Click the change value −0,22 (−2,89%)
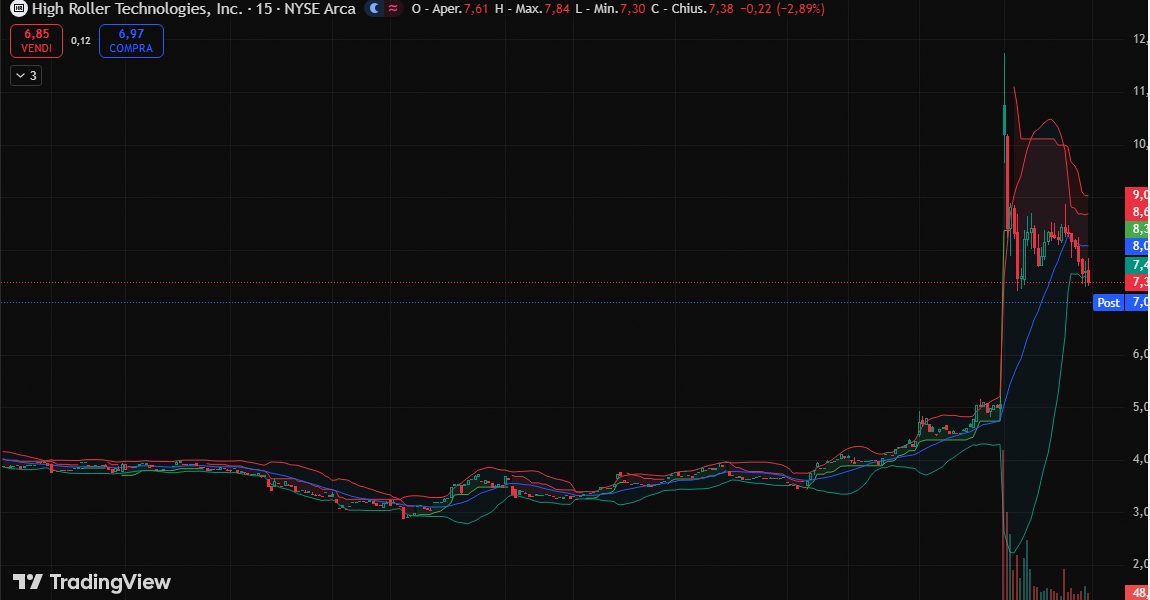The height and width of the screenshot is (600, 1150). click(782, 9)
